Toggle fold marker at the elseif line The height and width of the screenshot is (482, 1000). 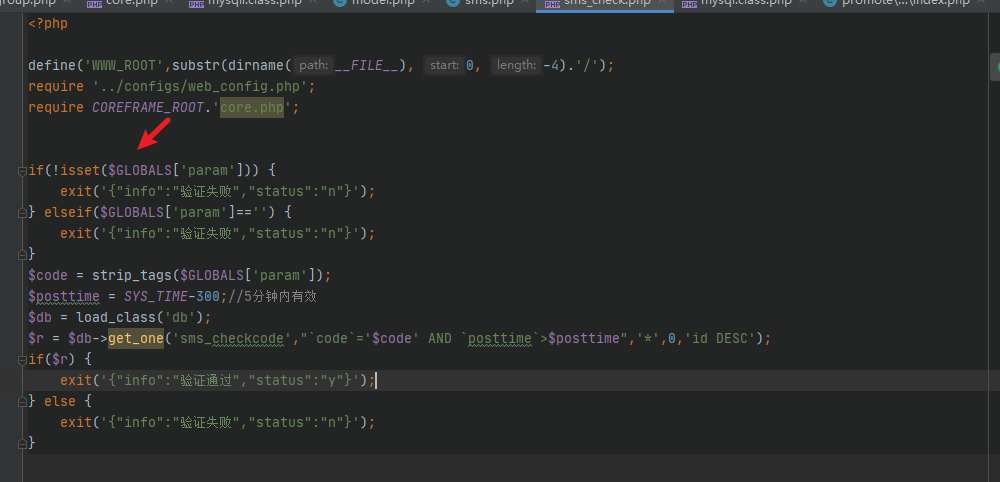point(22,212)
